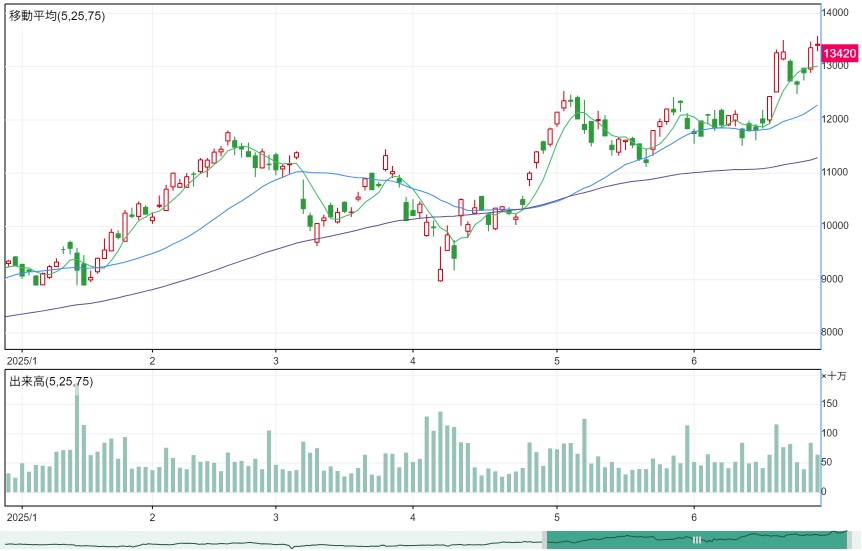
Task: Click the 10000 price axis label
Action: point(835,225)
